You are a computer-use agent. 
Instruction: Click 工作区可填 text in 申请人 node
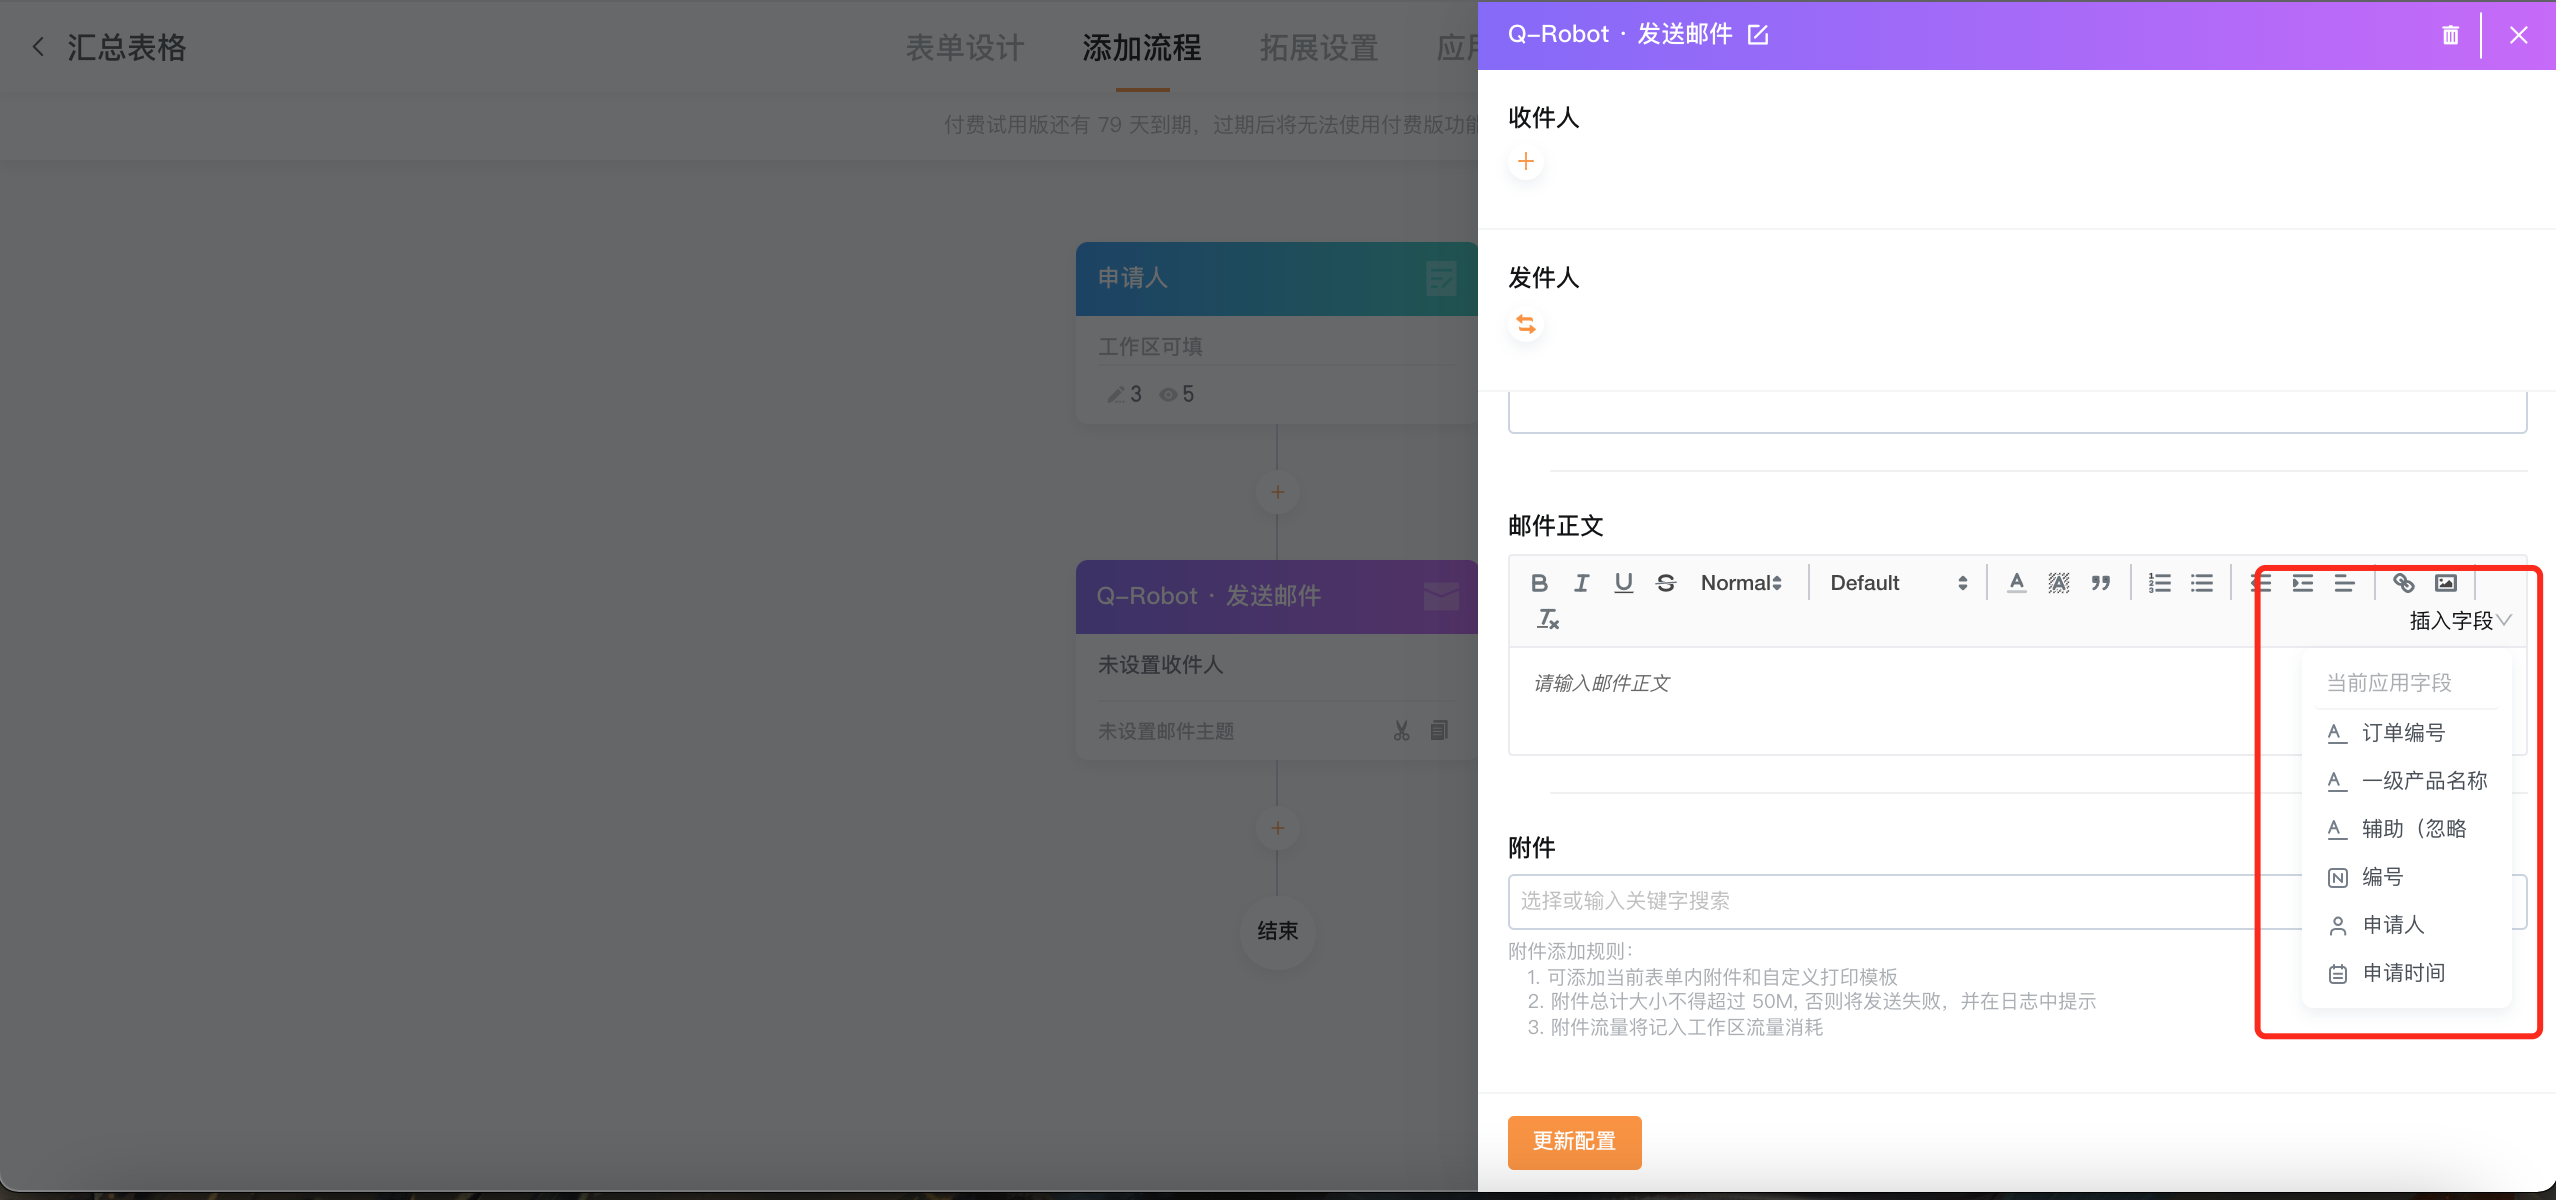coord(1150,347)
